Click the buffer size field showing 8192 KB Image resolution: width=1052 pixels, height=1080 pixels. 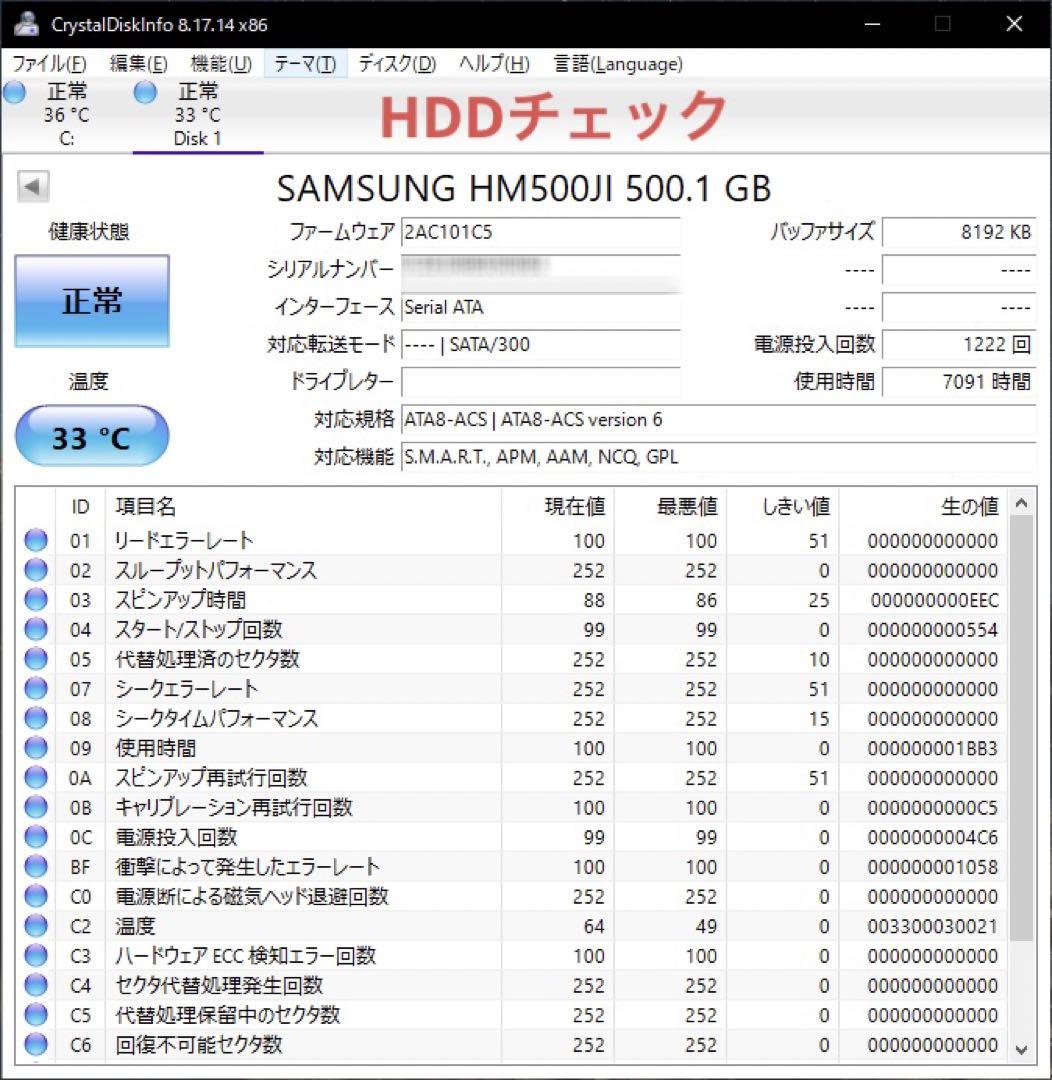click(x=959, y=232)
